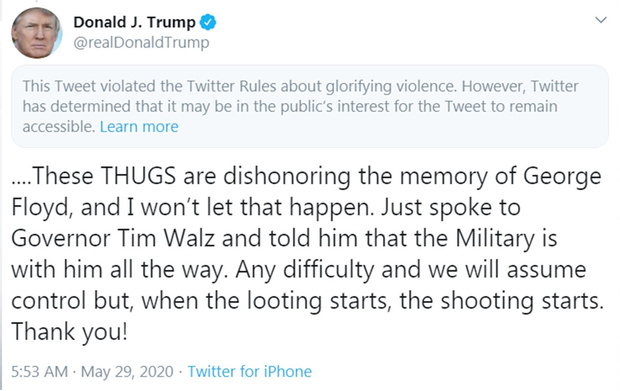620x391 pixels.
Task: Click the Twitter Rules violation notice box
Action: [310, 106]
